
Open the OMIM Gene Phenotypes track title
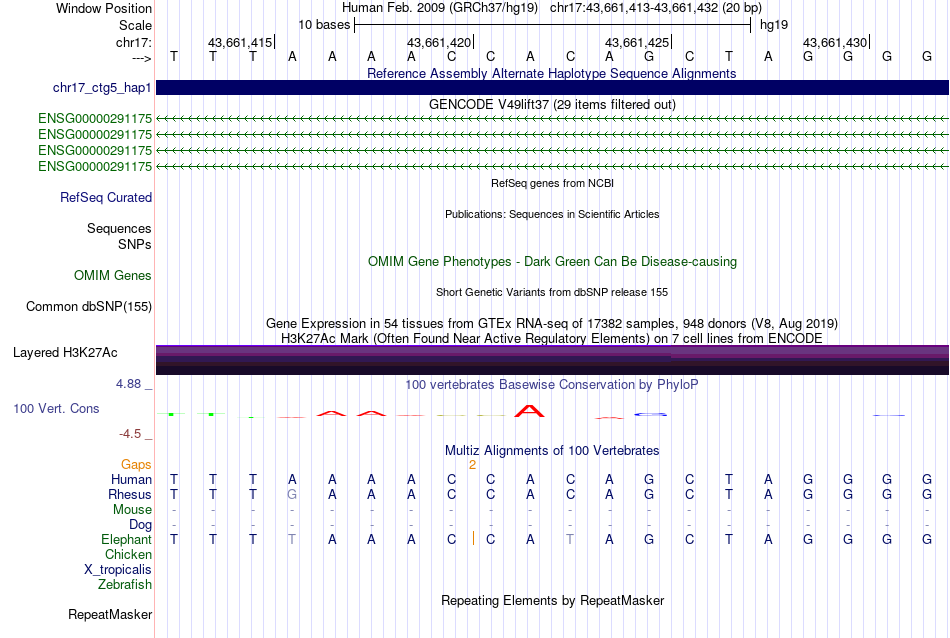click(552, 261)
